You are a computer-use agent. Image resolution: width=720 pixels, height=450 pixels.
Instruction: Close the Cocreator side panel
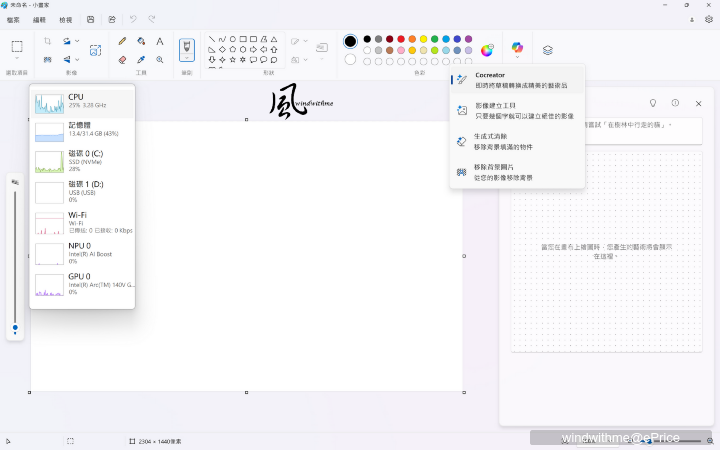point(697,103)
